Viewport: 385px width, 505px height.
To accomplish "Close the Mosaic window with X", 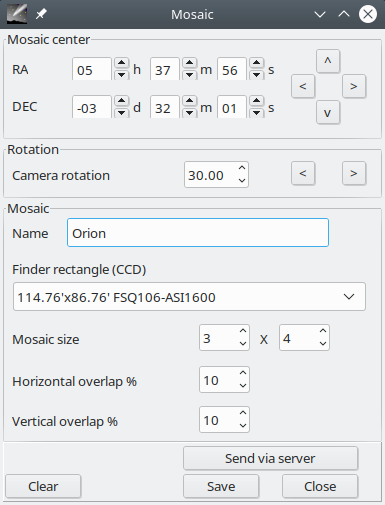I will 368,14.
